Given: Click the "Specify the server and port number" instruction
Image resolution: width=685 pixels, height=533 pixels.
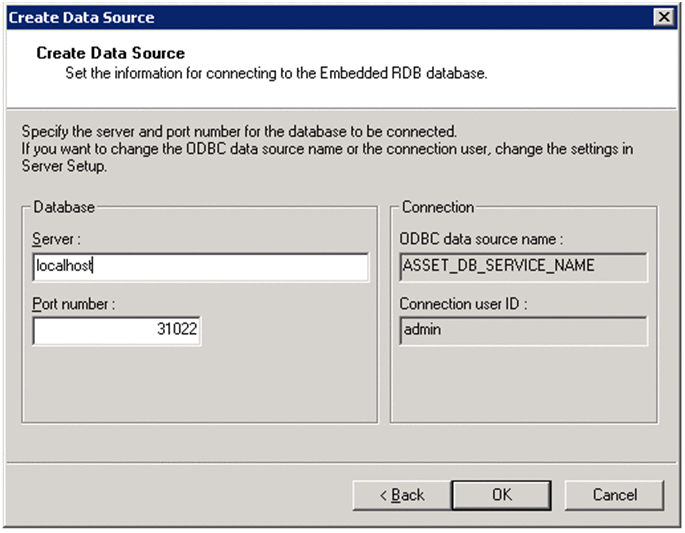Looking at the screenshot, I should 238,131.
